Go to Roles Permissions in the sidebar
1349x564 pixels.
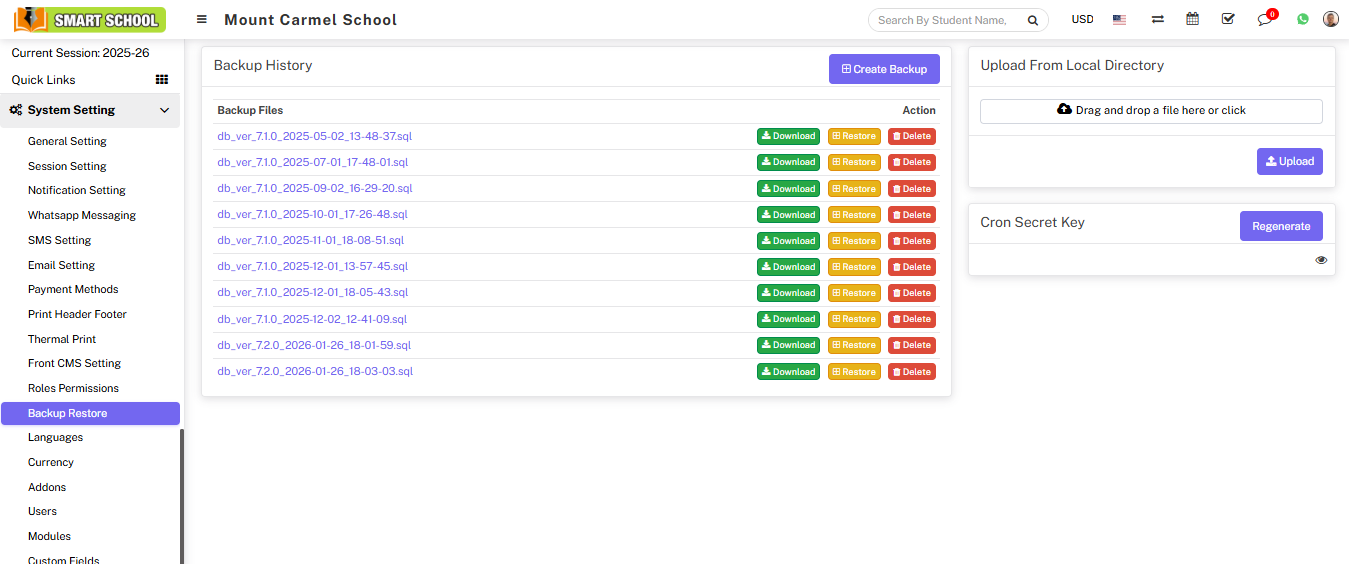[x=73, y=388]
